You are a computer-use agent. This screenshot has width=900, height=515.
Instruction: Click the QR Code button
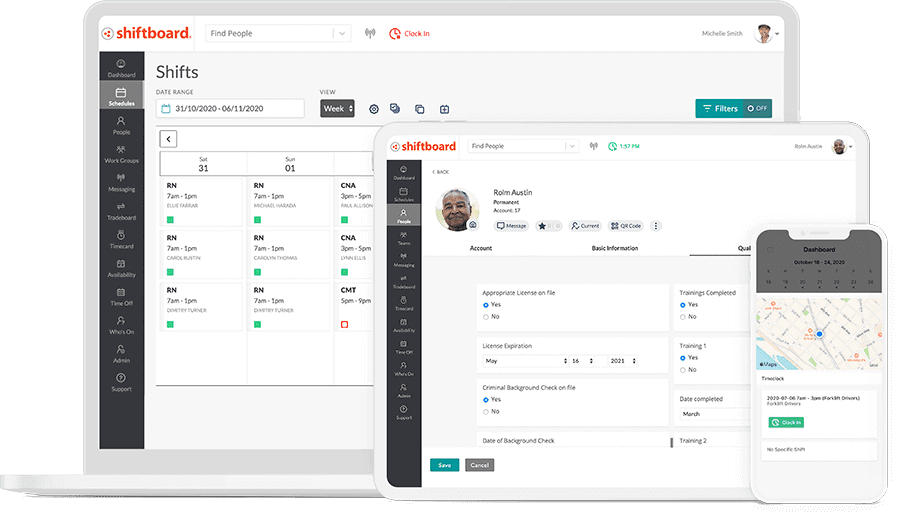tap(626, 226)
